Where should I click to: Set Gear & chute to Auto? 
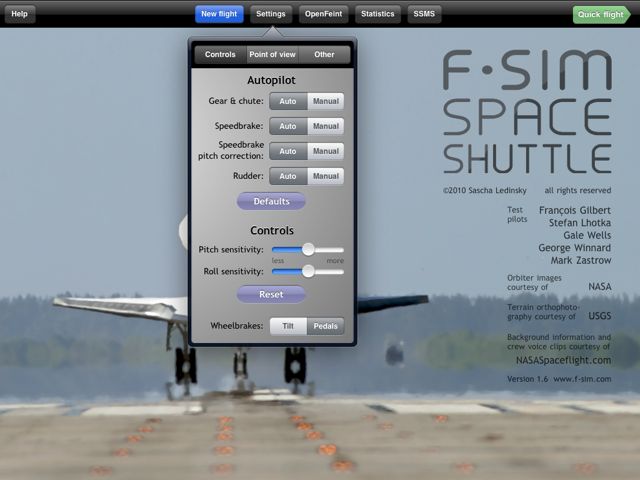pos(288,101)
